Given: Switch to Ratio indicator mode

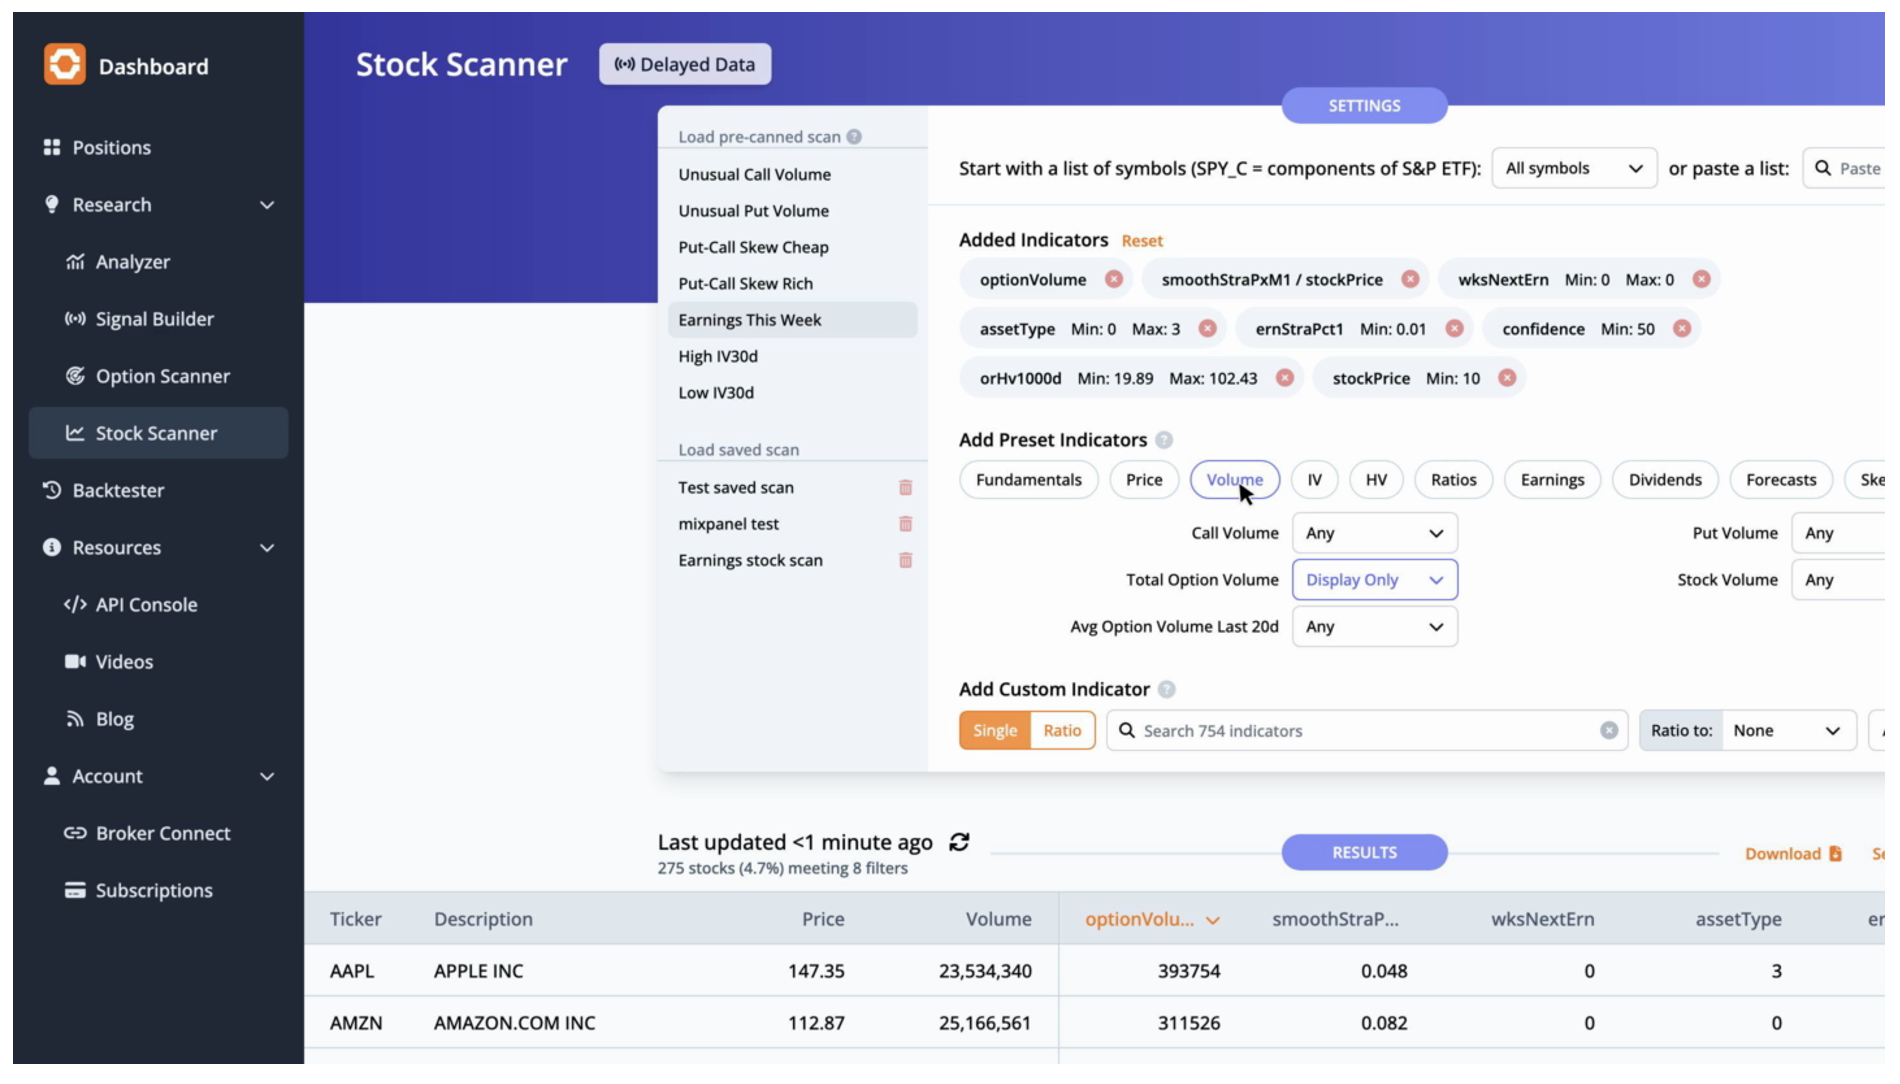Looking at the screenshot, I should click(x=1062, y=731).
